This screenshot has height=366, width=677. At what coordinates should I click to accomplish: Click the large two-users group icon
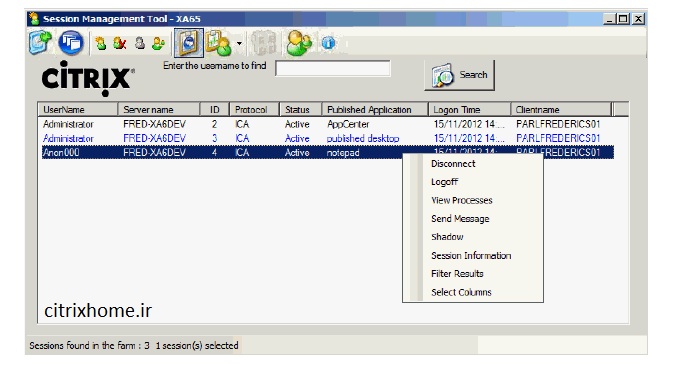click(299, 43)
